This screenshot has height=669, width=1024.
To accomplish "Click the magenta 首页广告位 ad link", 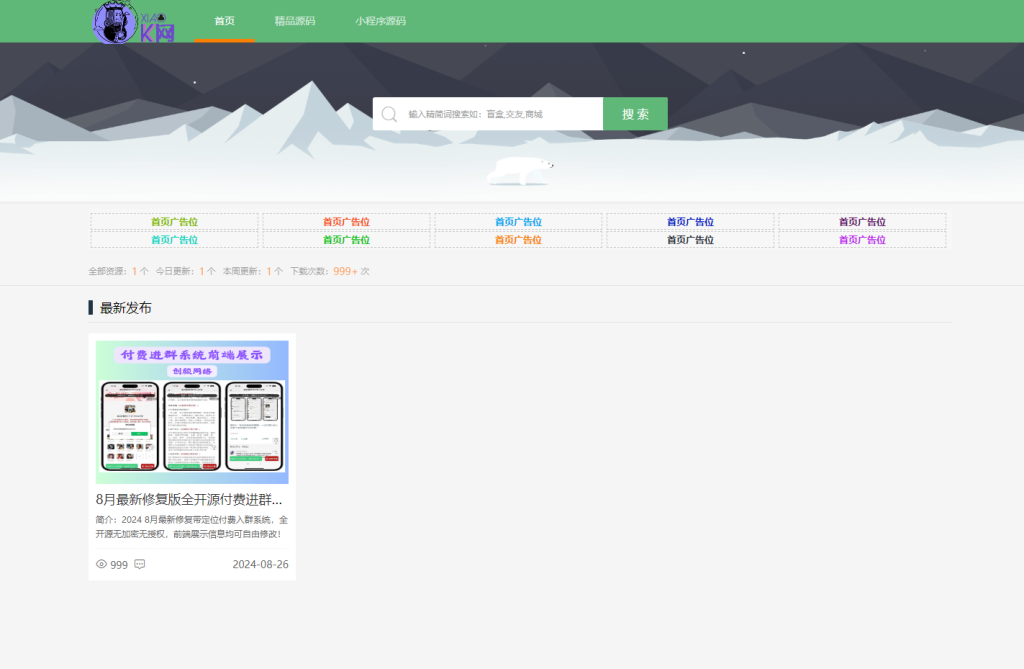I will tap(862, 240).
